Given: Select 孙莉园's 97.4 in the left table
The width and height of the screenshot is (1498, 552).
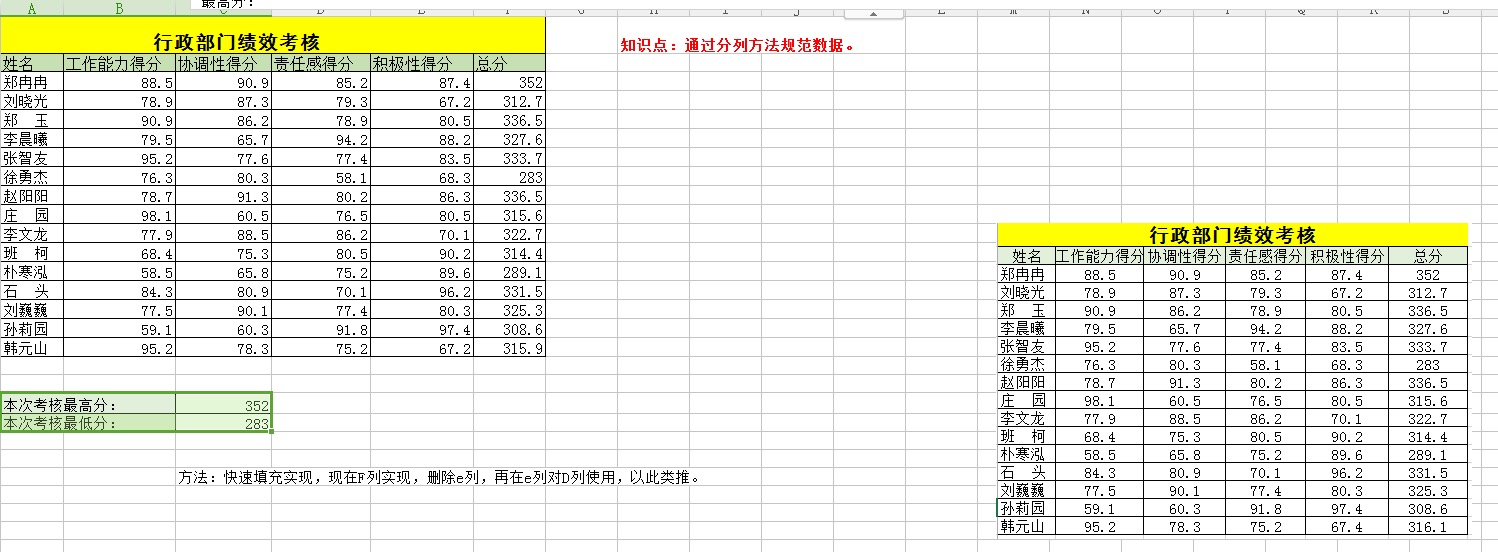Looking at the screenshot, I should coord(422,330).
